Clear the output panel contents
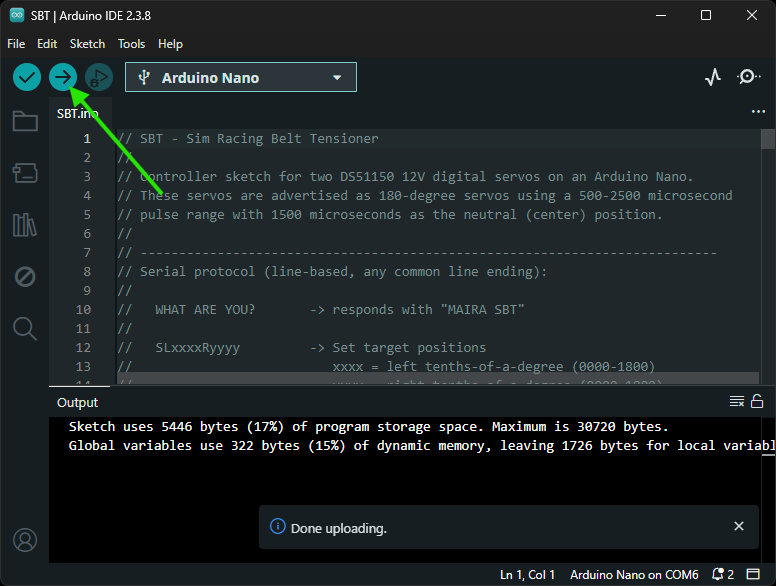This screenshot has width=776, height=586. (736, 402)
